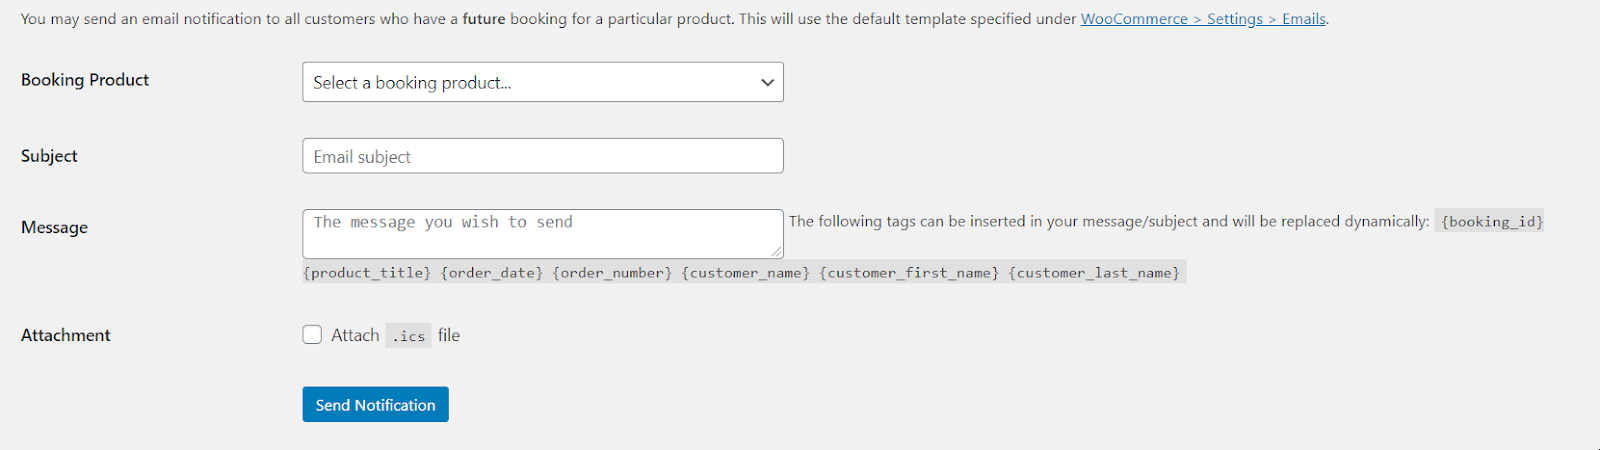Click the Attachment row label
This screenshot has width=1600, height=450.
66,335
